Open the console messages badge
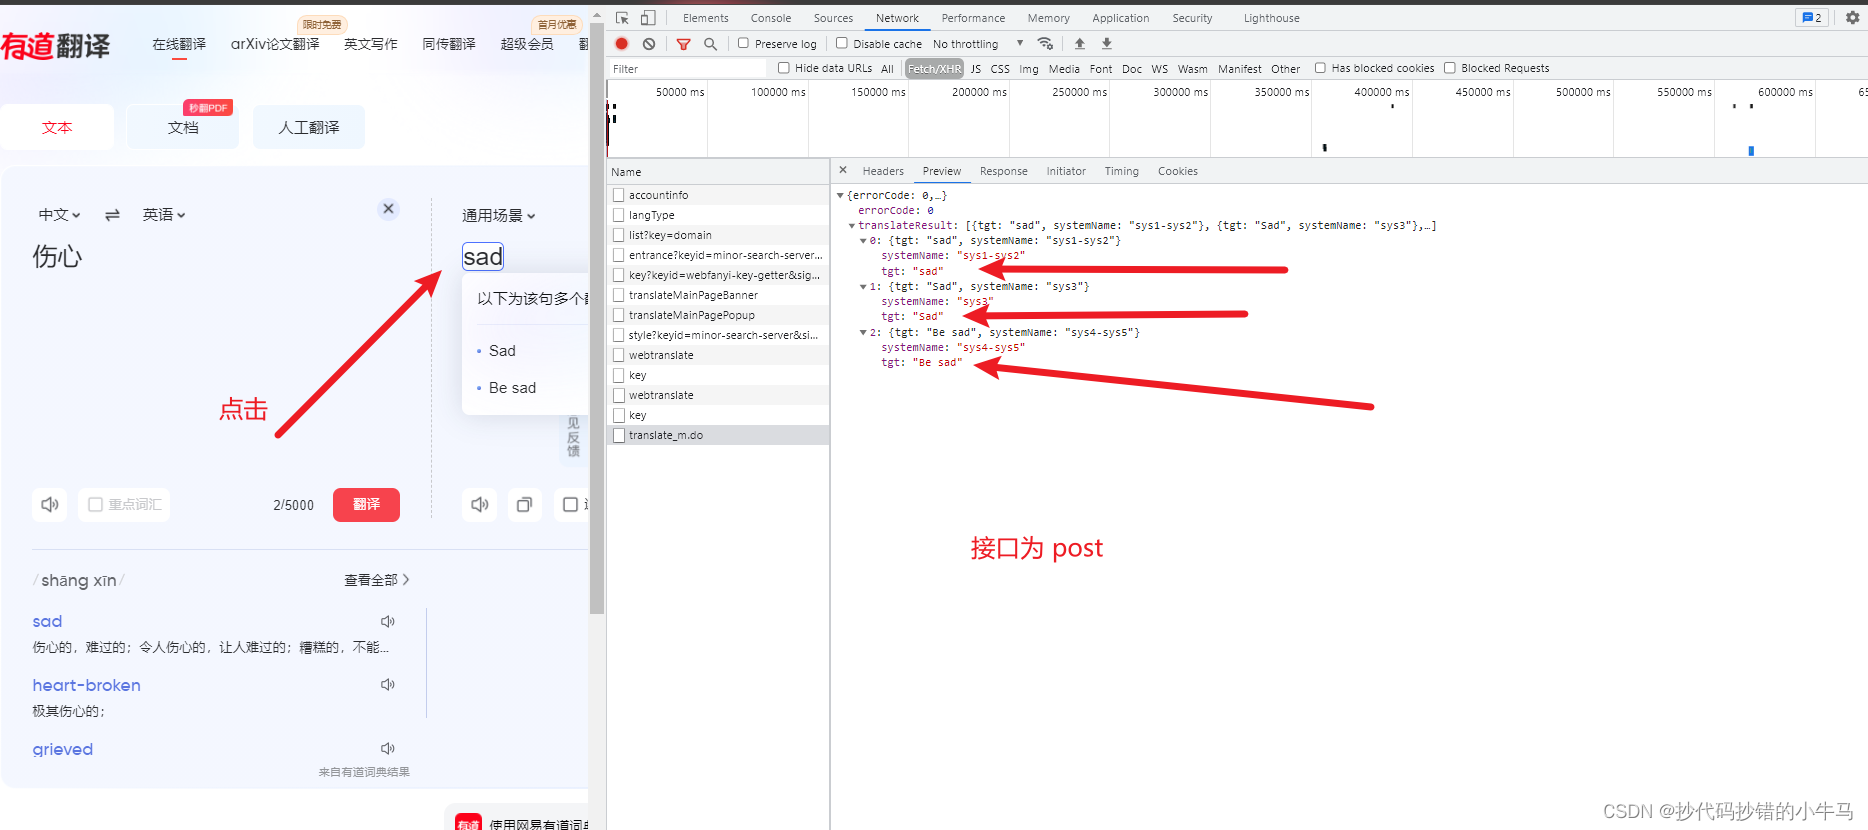Viewport: 1868px width, 830px height. point(1812,18)
